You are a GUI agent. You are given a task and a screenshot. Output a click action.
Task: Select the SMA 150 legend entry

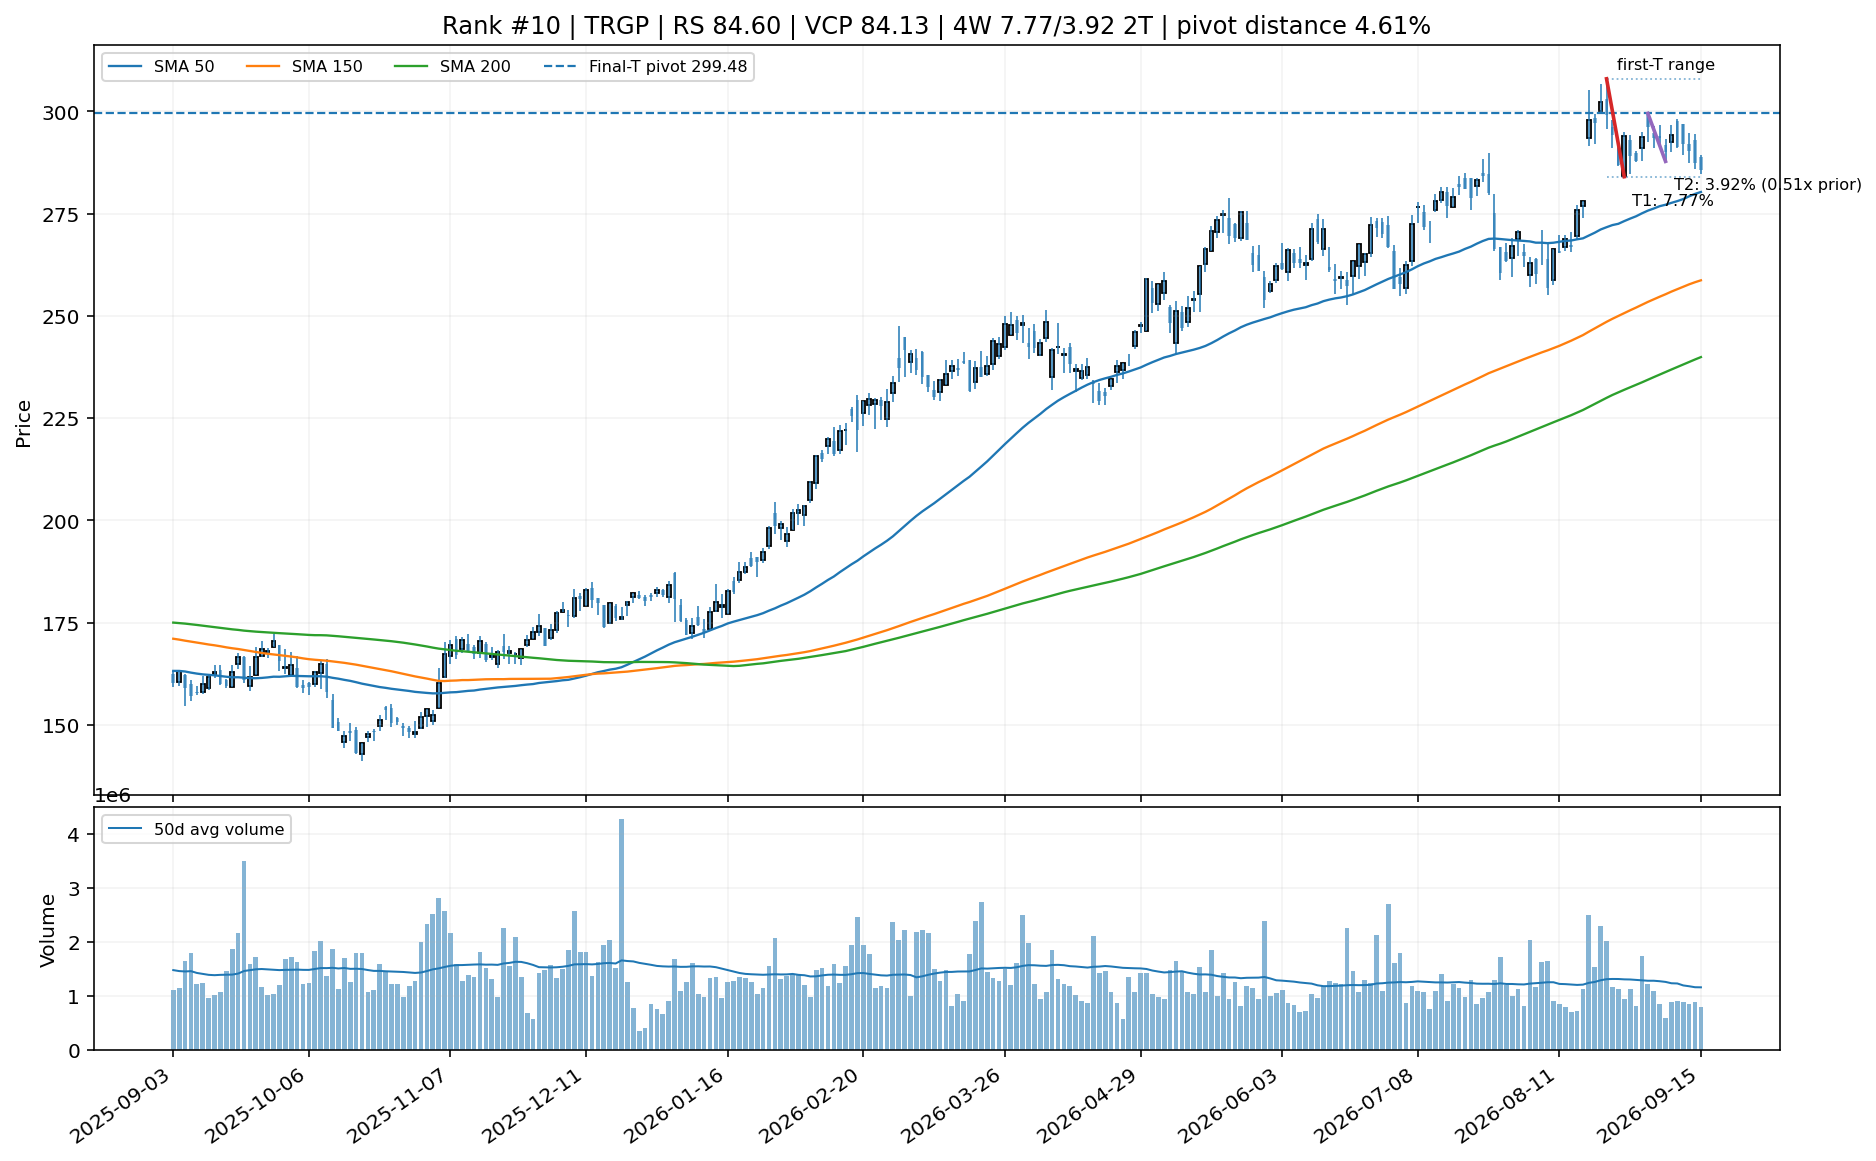(x=304, y=67)
